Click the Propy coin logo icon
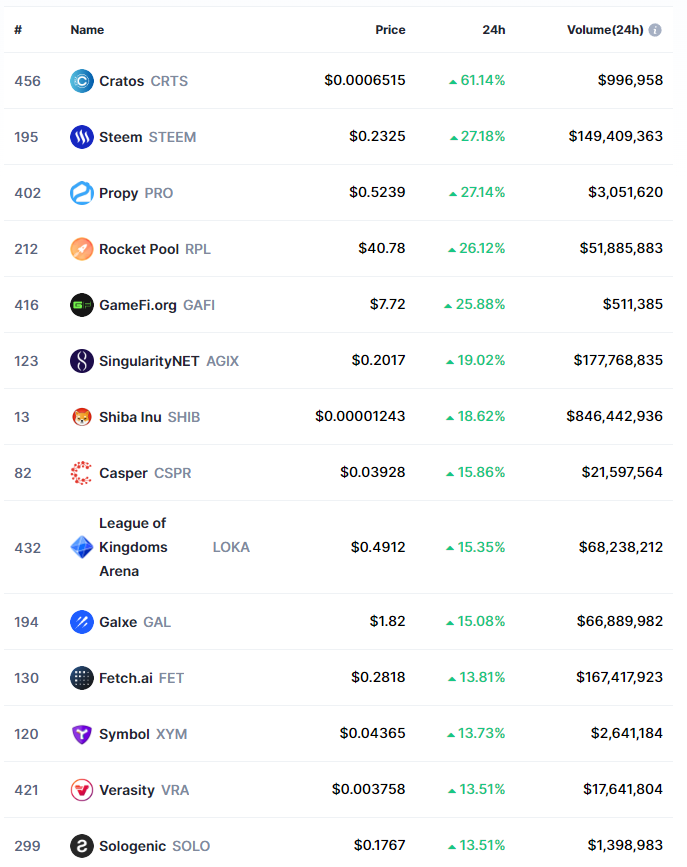The width and height of the screenshot is (687, 867). point(82,193)
